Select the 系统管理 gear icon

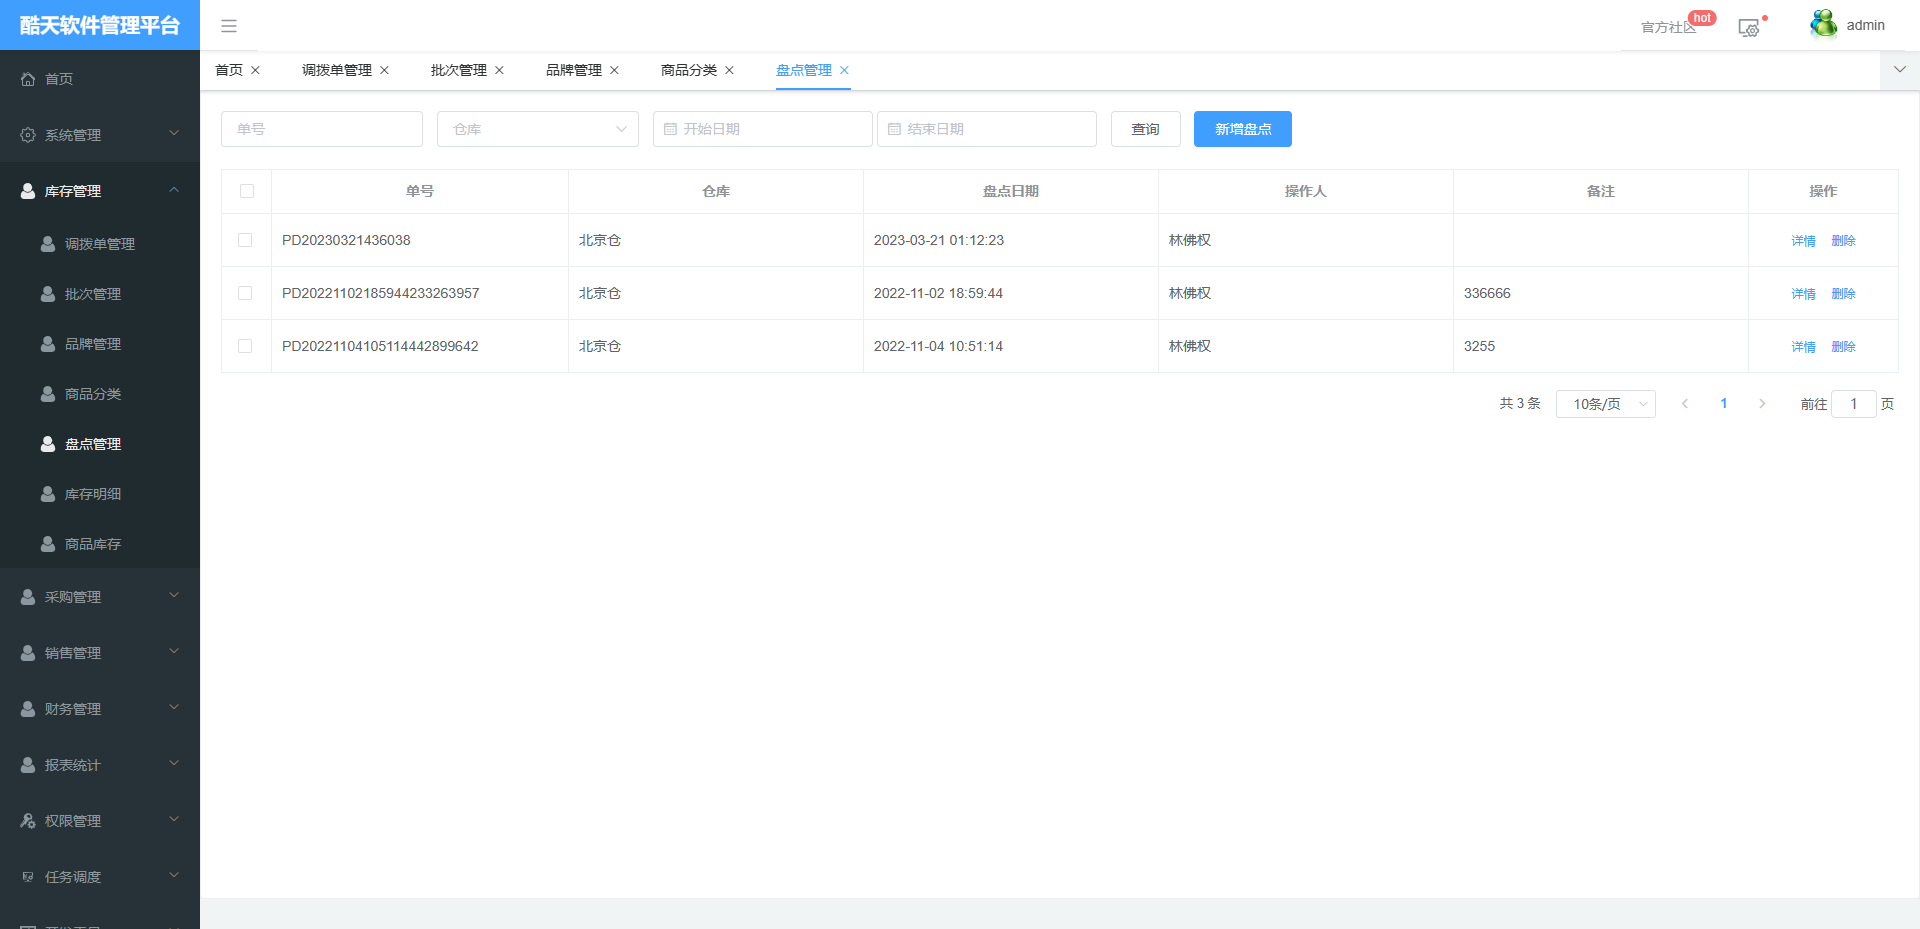(27, 134)
